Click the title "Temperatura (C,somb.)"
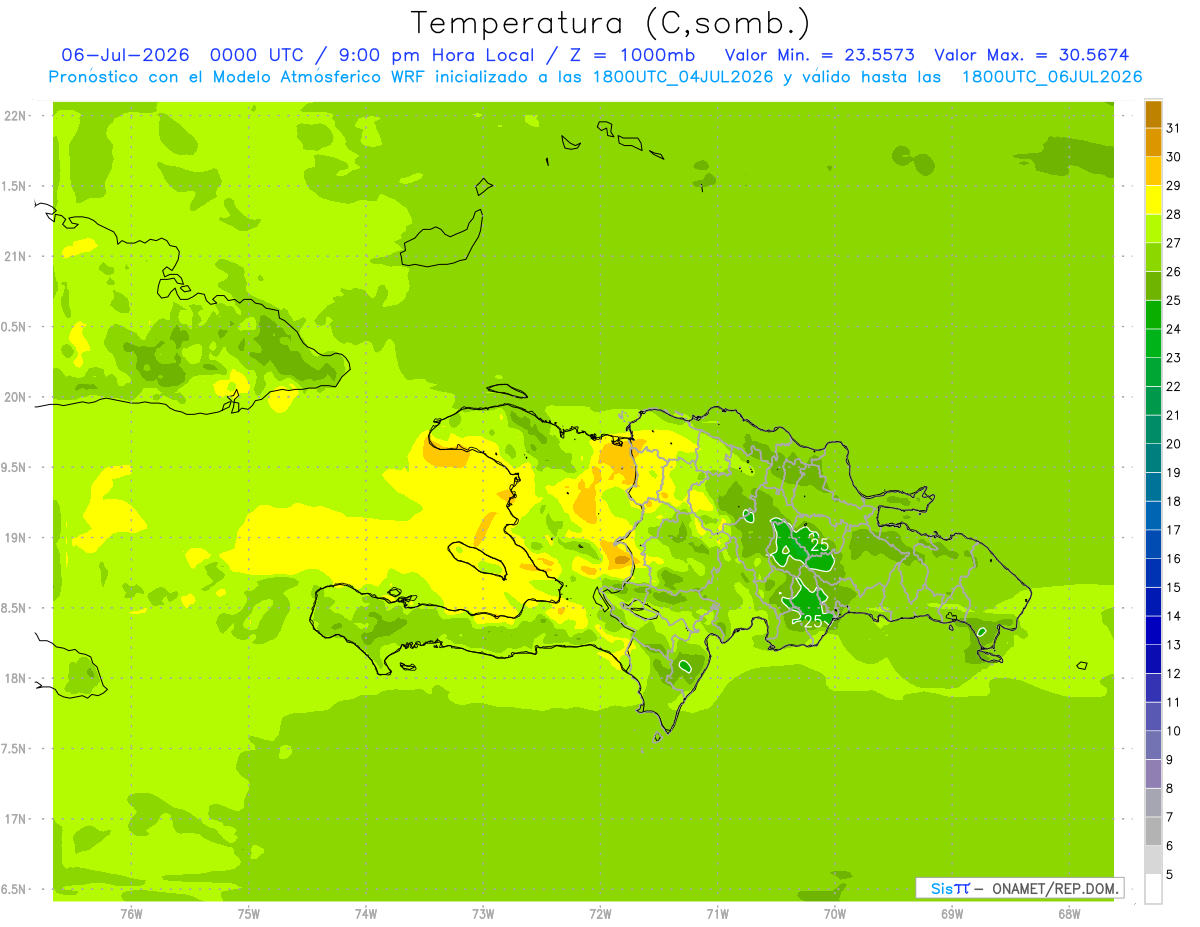Screen dimensions: 1200x927 [610, 24]
